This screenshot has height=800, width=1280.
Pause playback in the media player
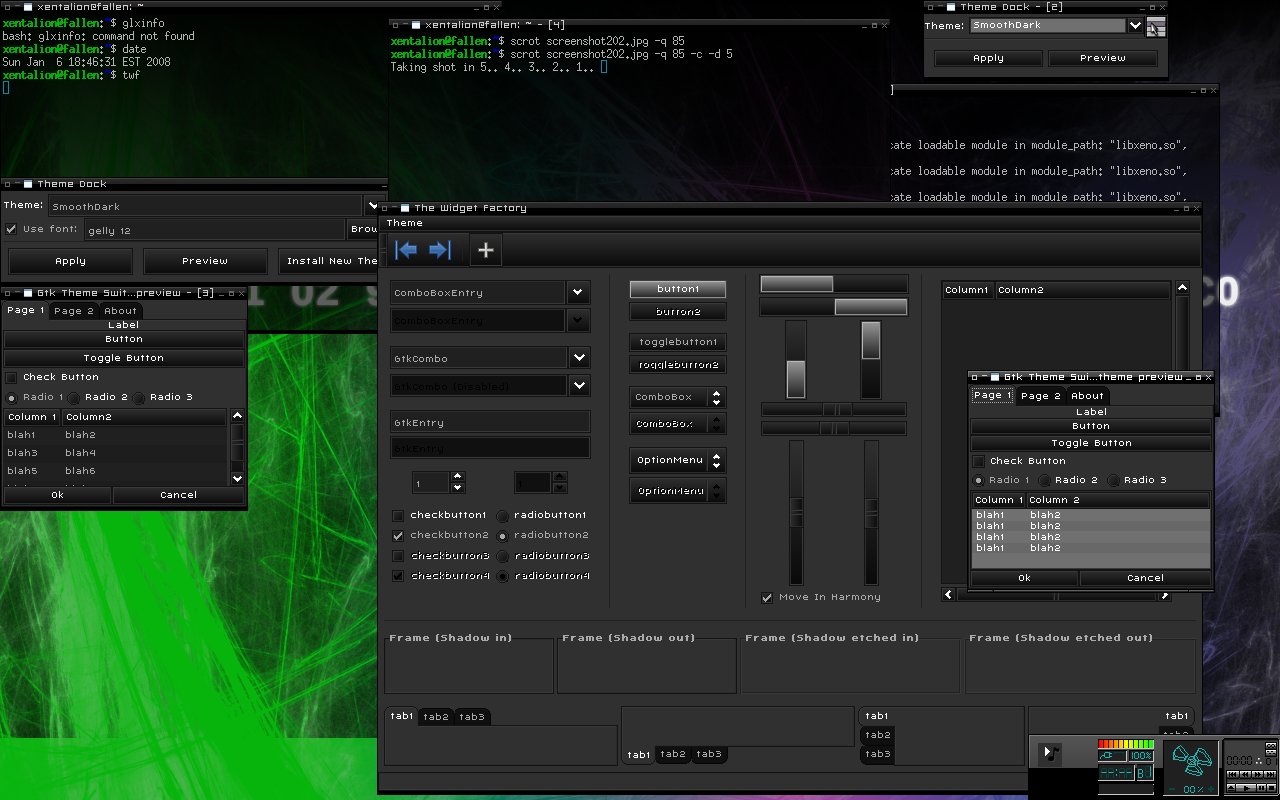pyautogui.click(x=1261, y=788)
